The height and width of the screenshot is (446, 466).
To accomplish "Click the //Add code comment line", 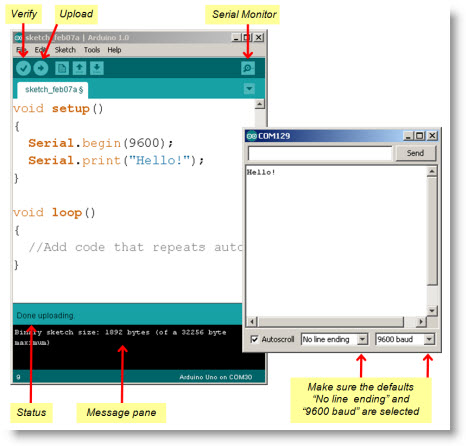I will click(x=136, y=247).
